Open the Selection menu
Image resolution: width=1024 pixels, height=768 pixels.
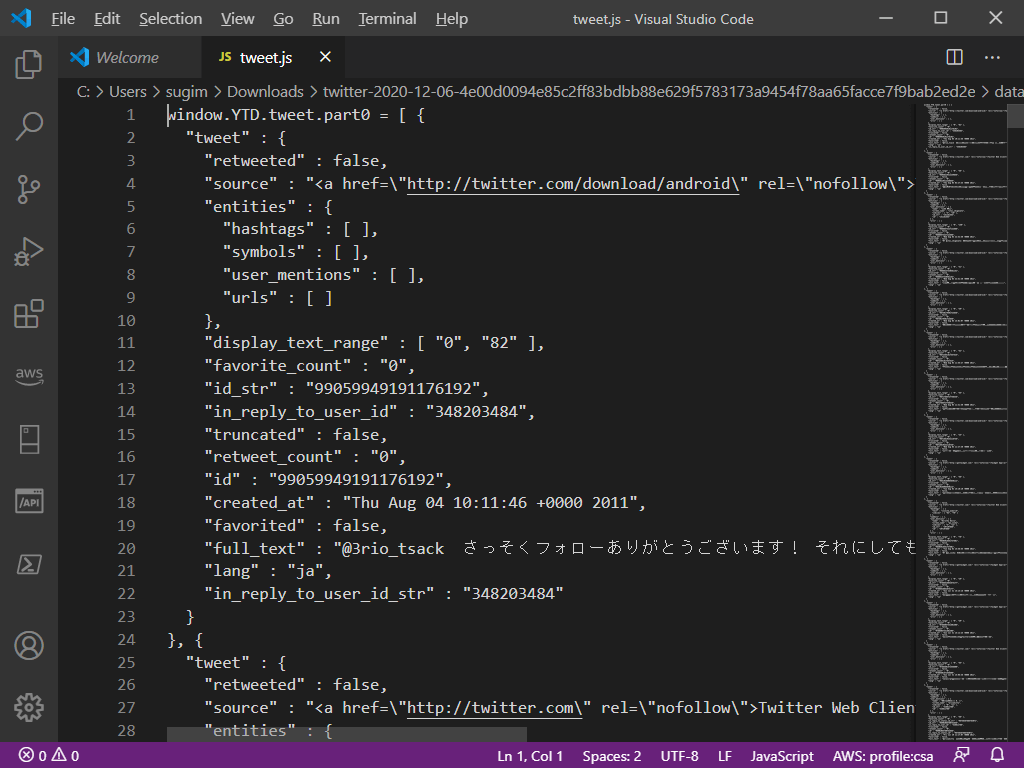pos(170,19)
